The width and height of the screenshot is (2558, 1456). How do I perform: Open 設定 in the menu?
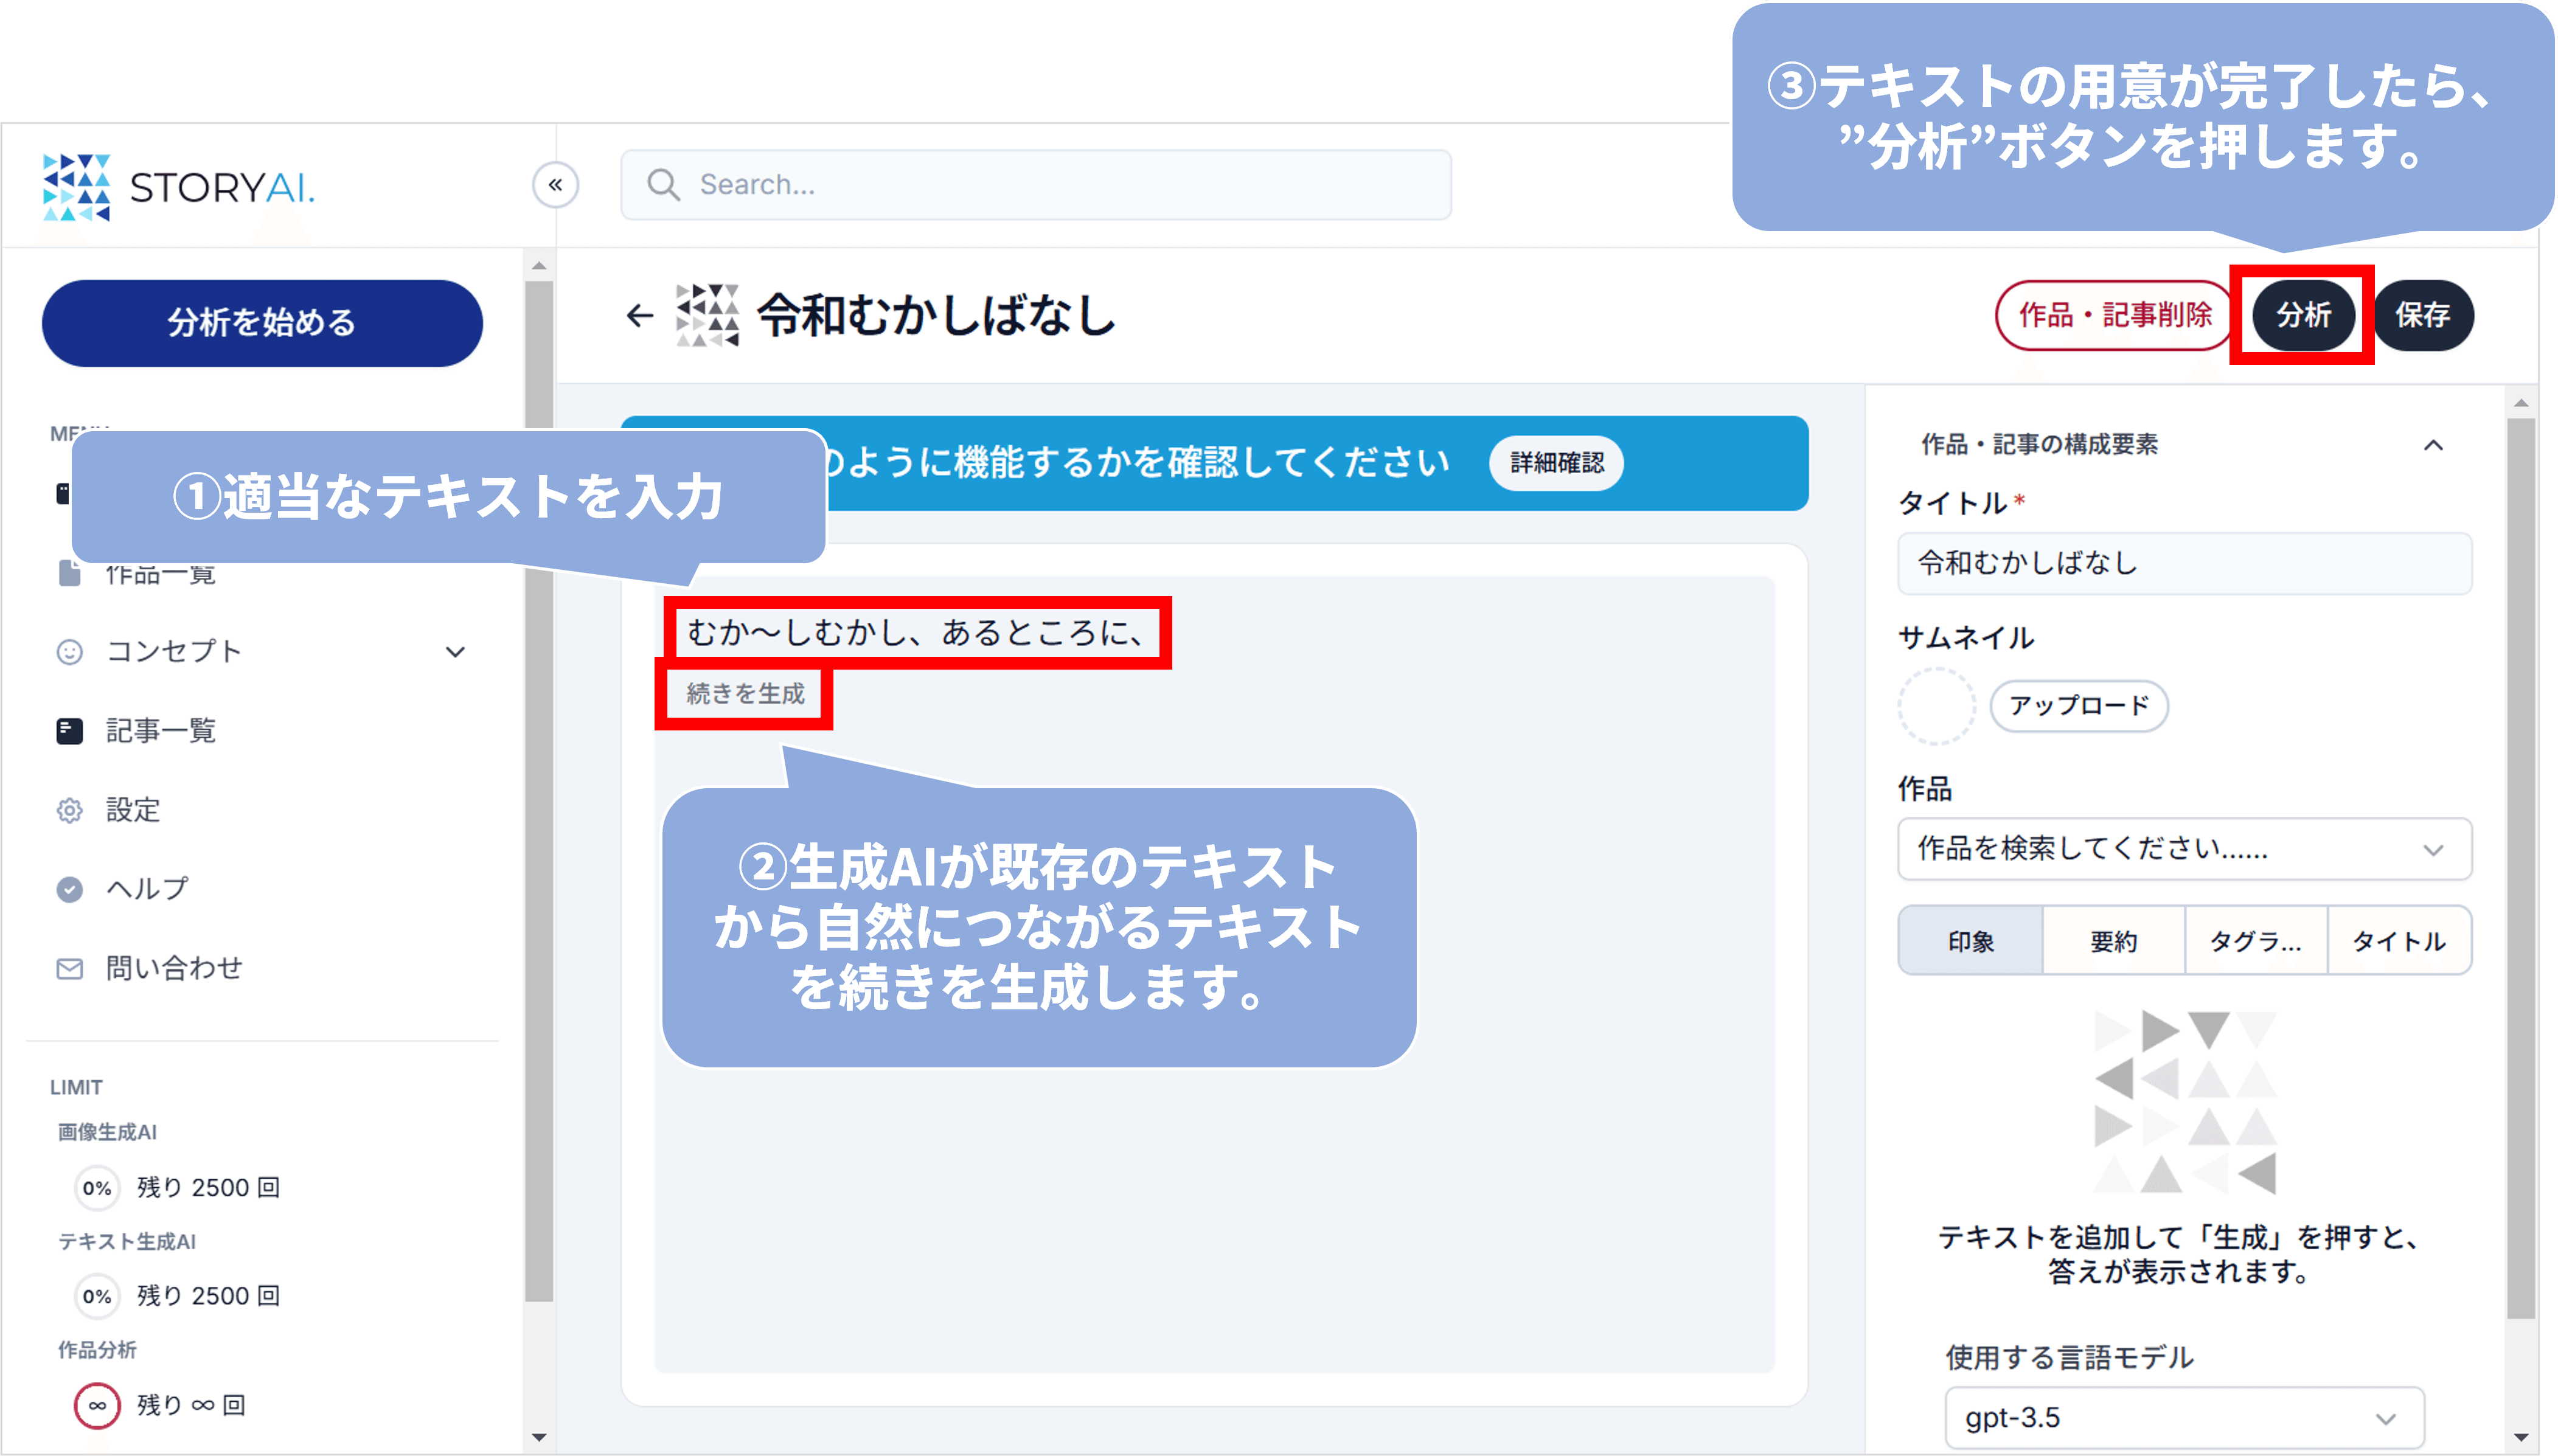pos(133,810)
